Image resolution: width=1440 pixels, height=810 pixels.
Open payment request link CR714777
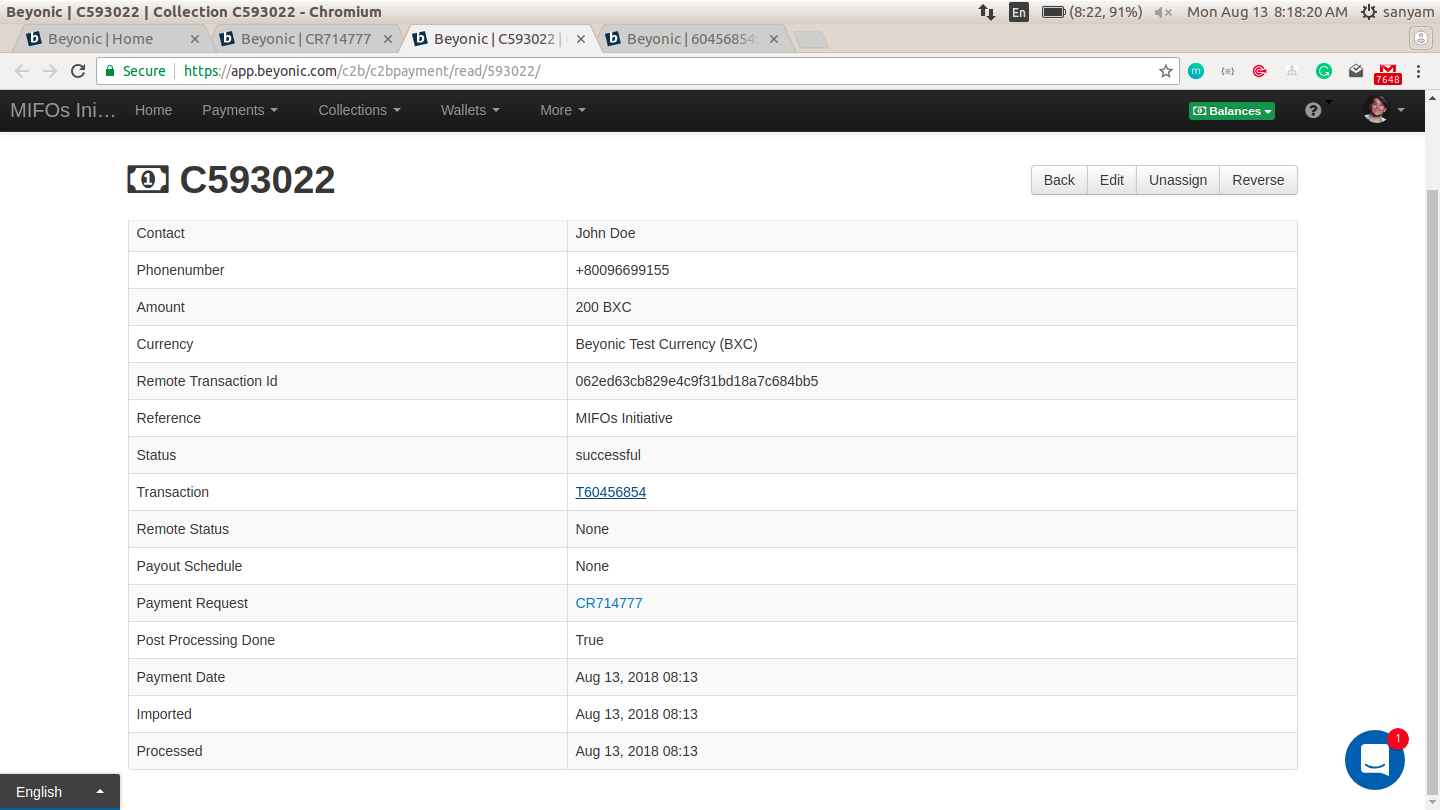click(609, 603)
